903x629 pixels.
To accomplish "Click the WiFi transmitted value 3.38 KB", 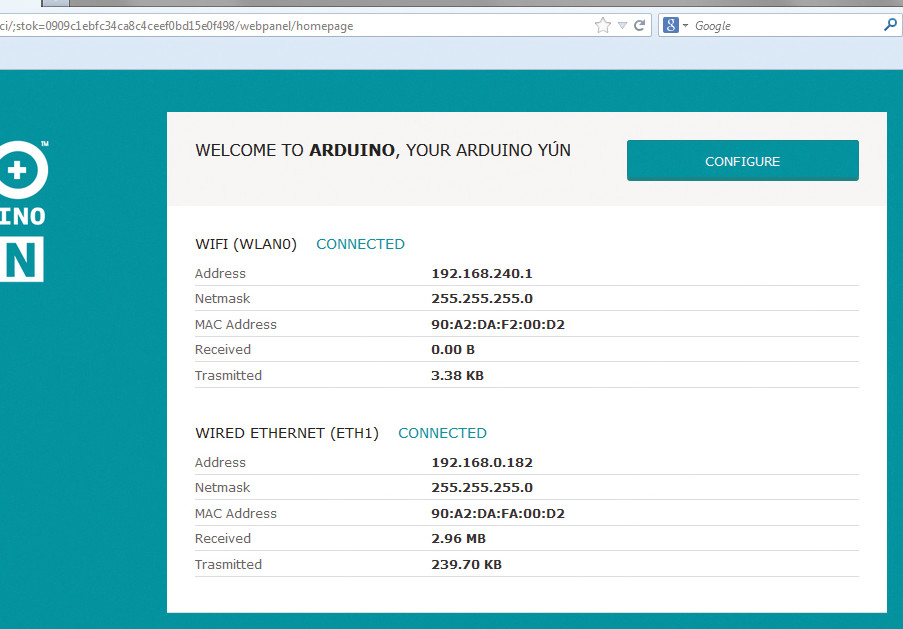I will click(457, 376).
